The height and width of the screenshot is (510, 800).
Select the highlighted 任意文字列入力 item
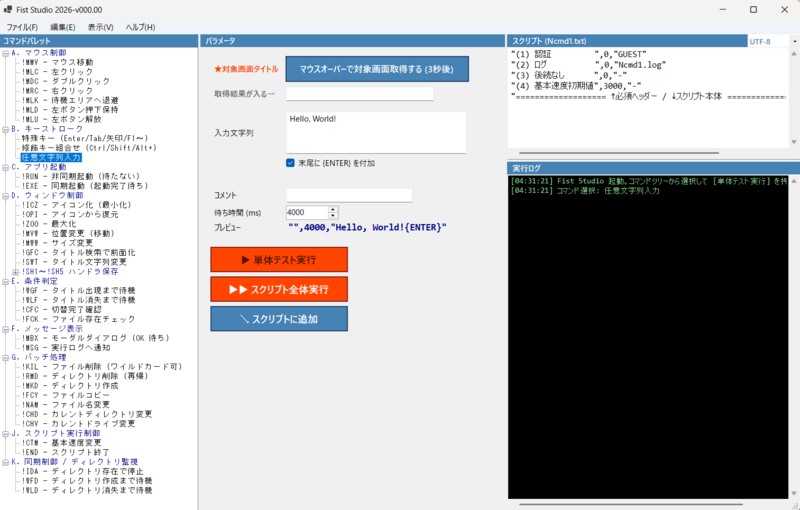[x=51, y=158]
